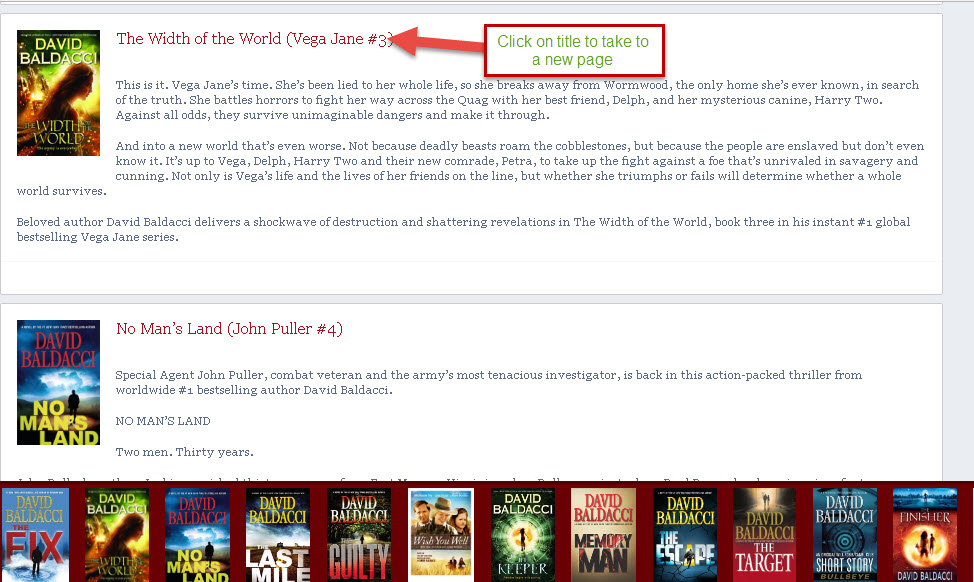Image resolution: width=974 pixels, height=582 pixels.
Task: Click The Target book cover
Action: coord(764,535)
